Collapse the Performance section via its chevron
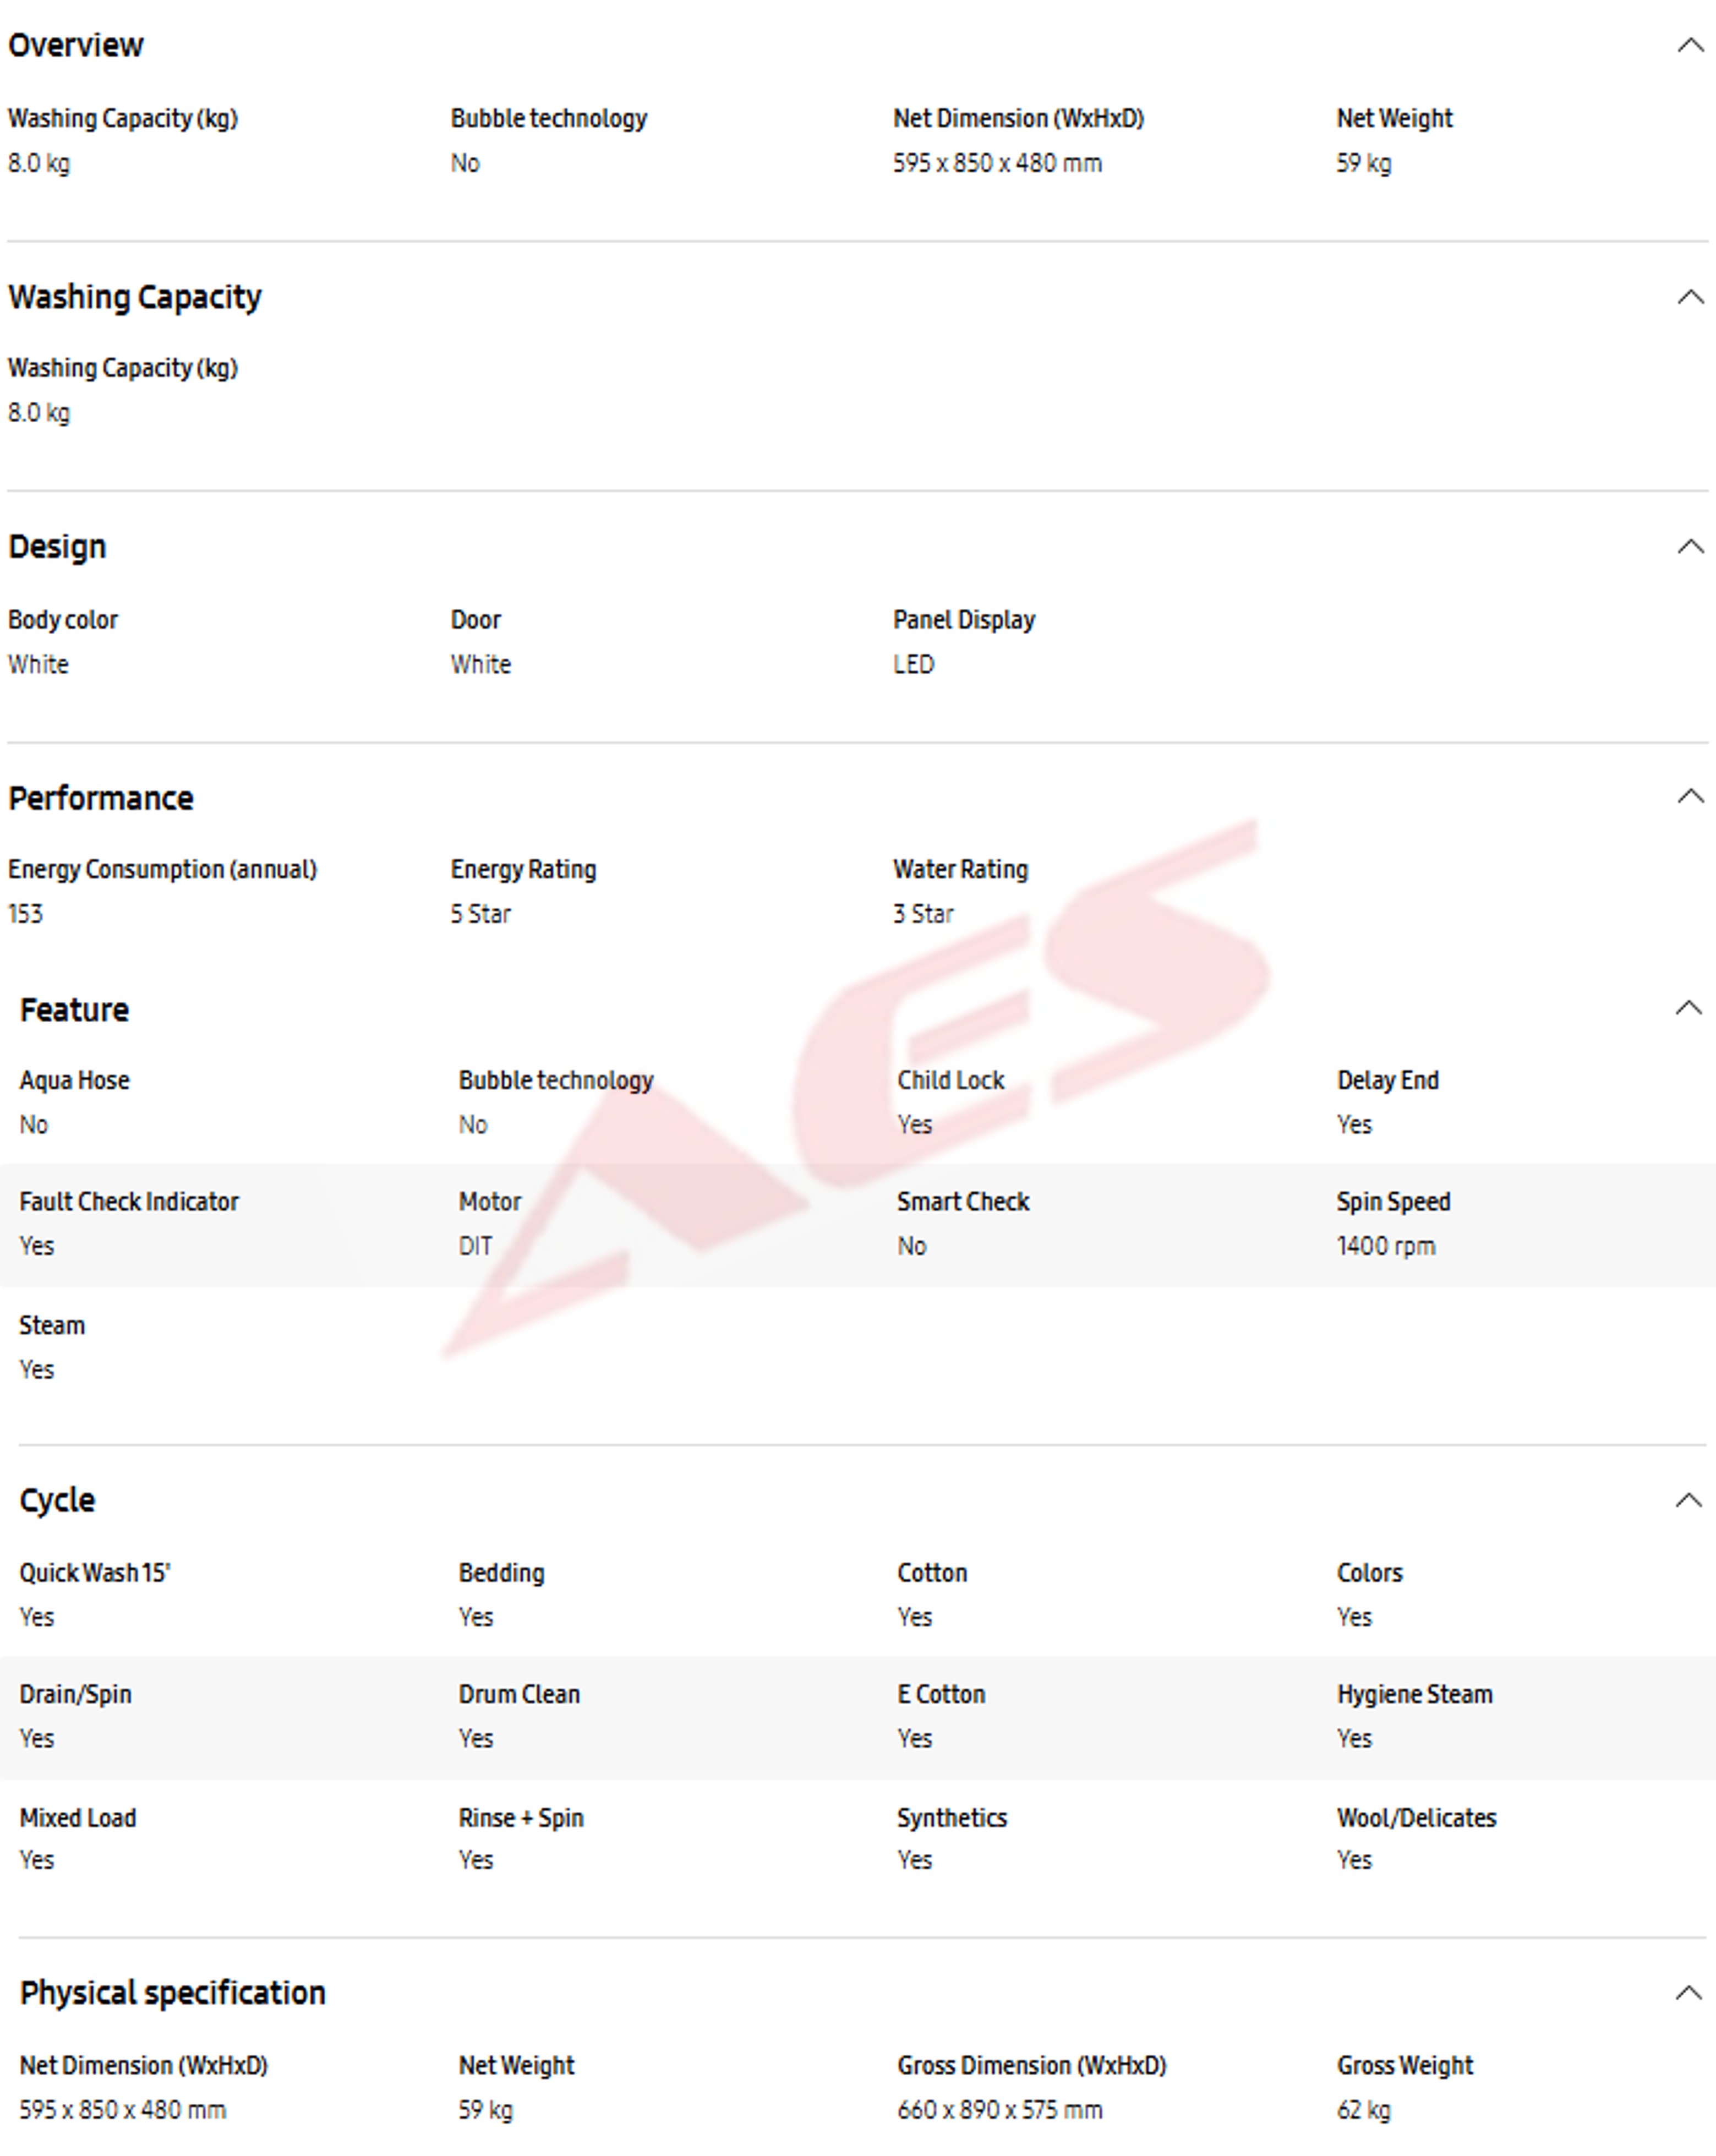Screen dimensions: 1716x2156 1689,796
